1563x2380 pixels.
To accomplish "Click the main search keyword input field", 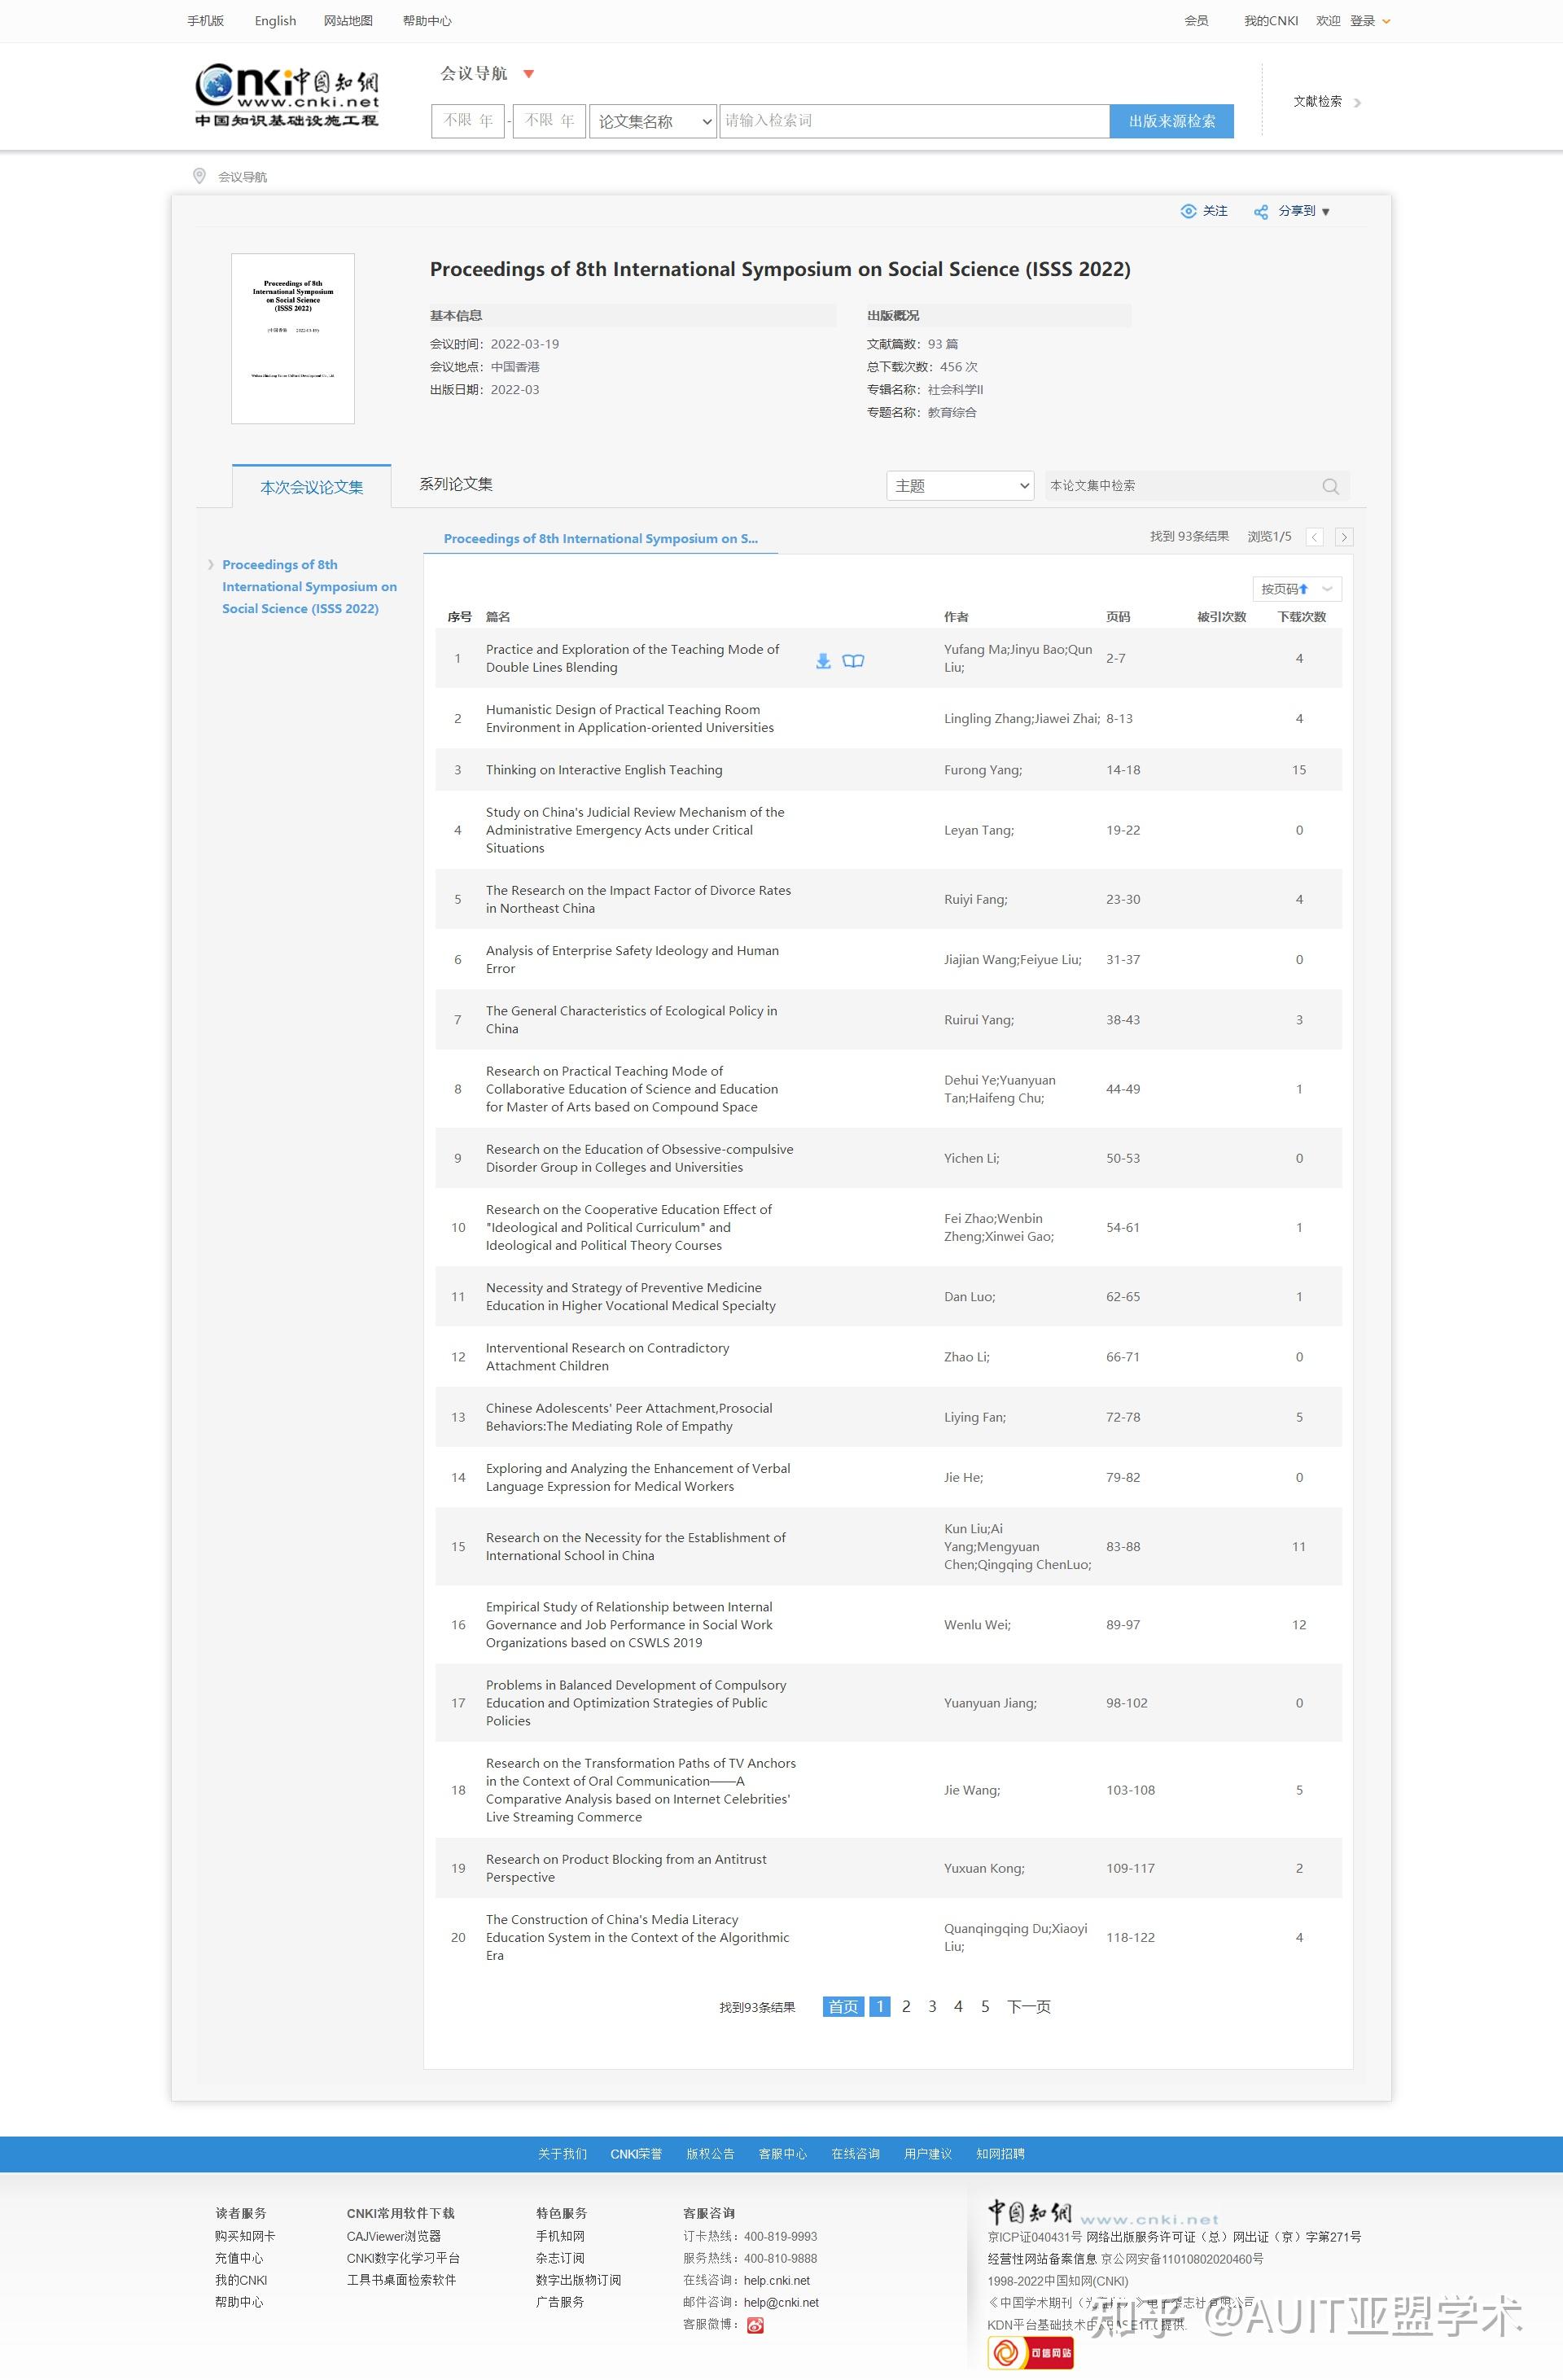I will point(913,121).
